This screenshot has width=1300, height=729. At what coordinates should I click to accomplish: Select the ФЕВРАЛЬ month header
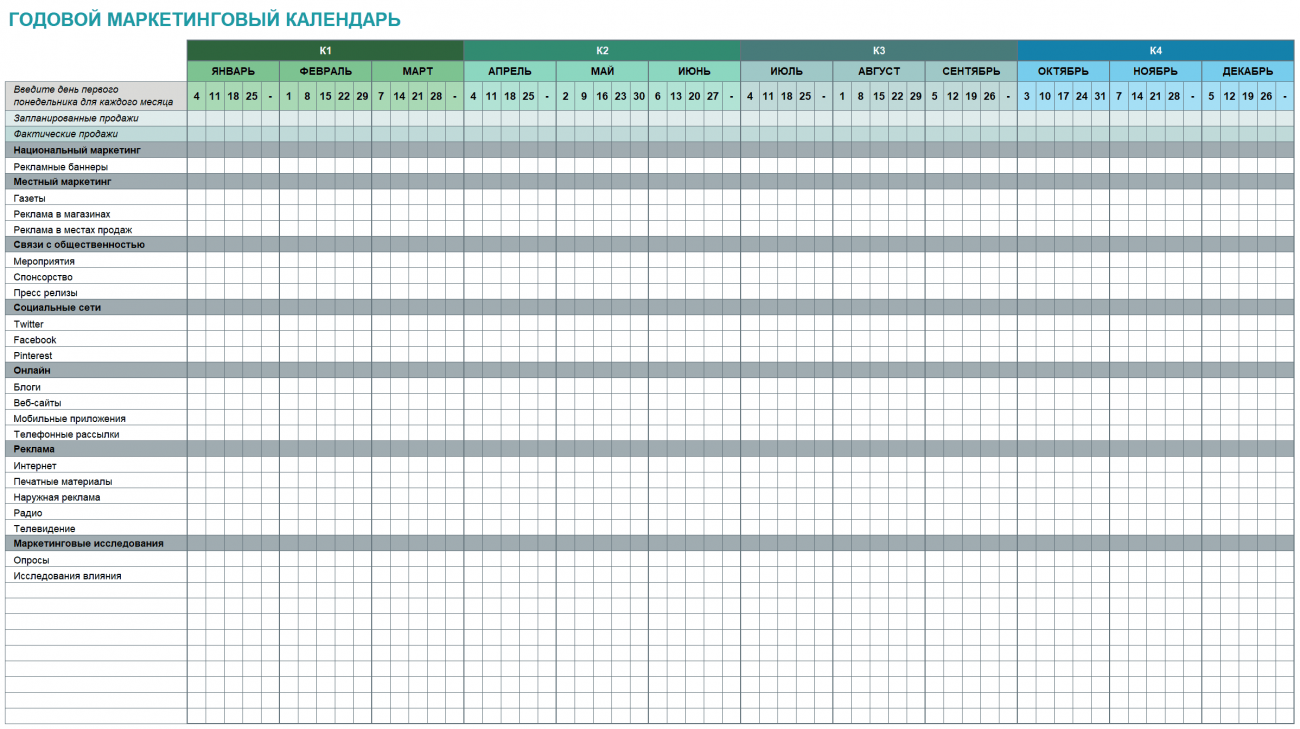[x=325, y=71]
